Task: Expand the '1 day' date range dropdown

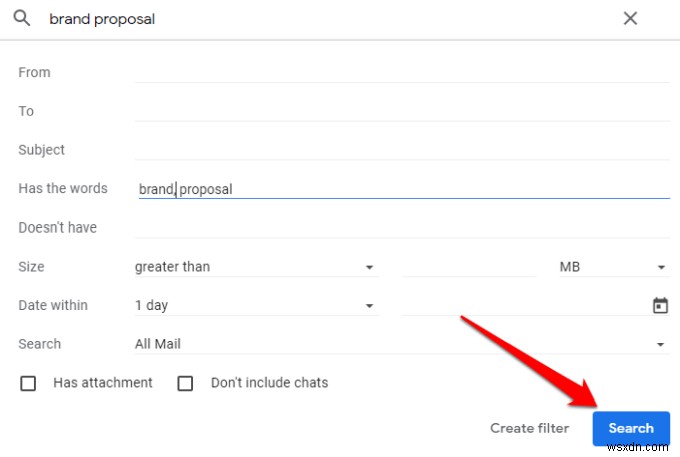Action: pos(257,305)
